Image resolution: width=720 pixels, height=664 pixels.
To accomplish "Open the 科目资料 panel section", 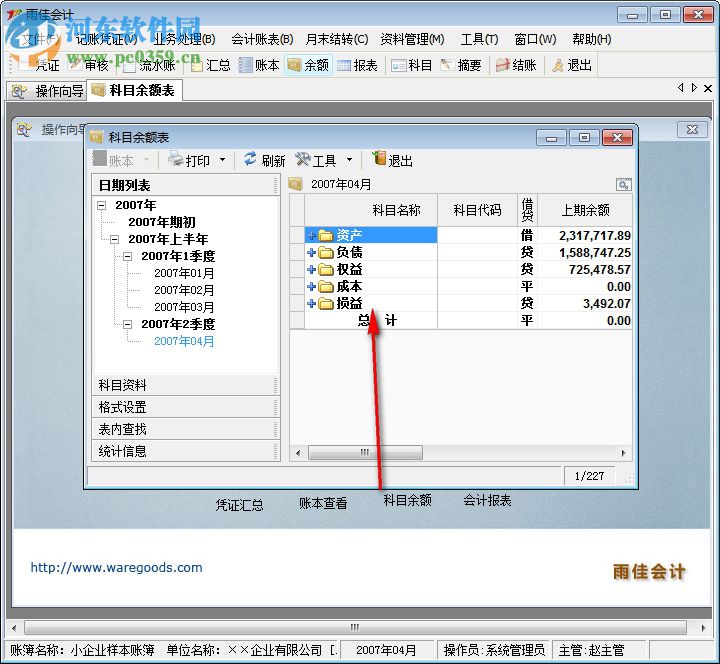I will click(x=186, y=385).
